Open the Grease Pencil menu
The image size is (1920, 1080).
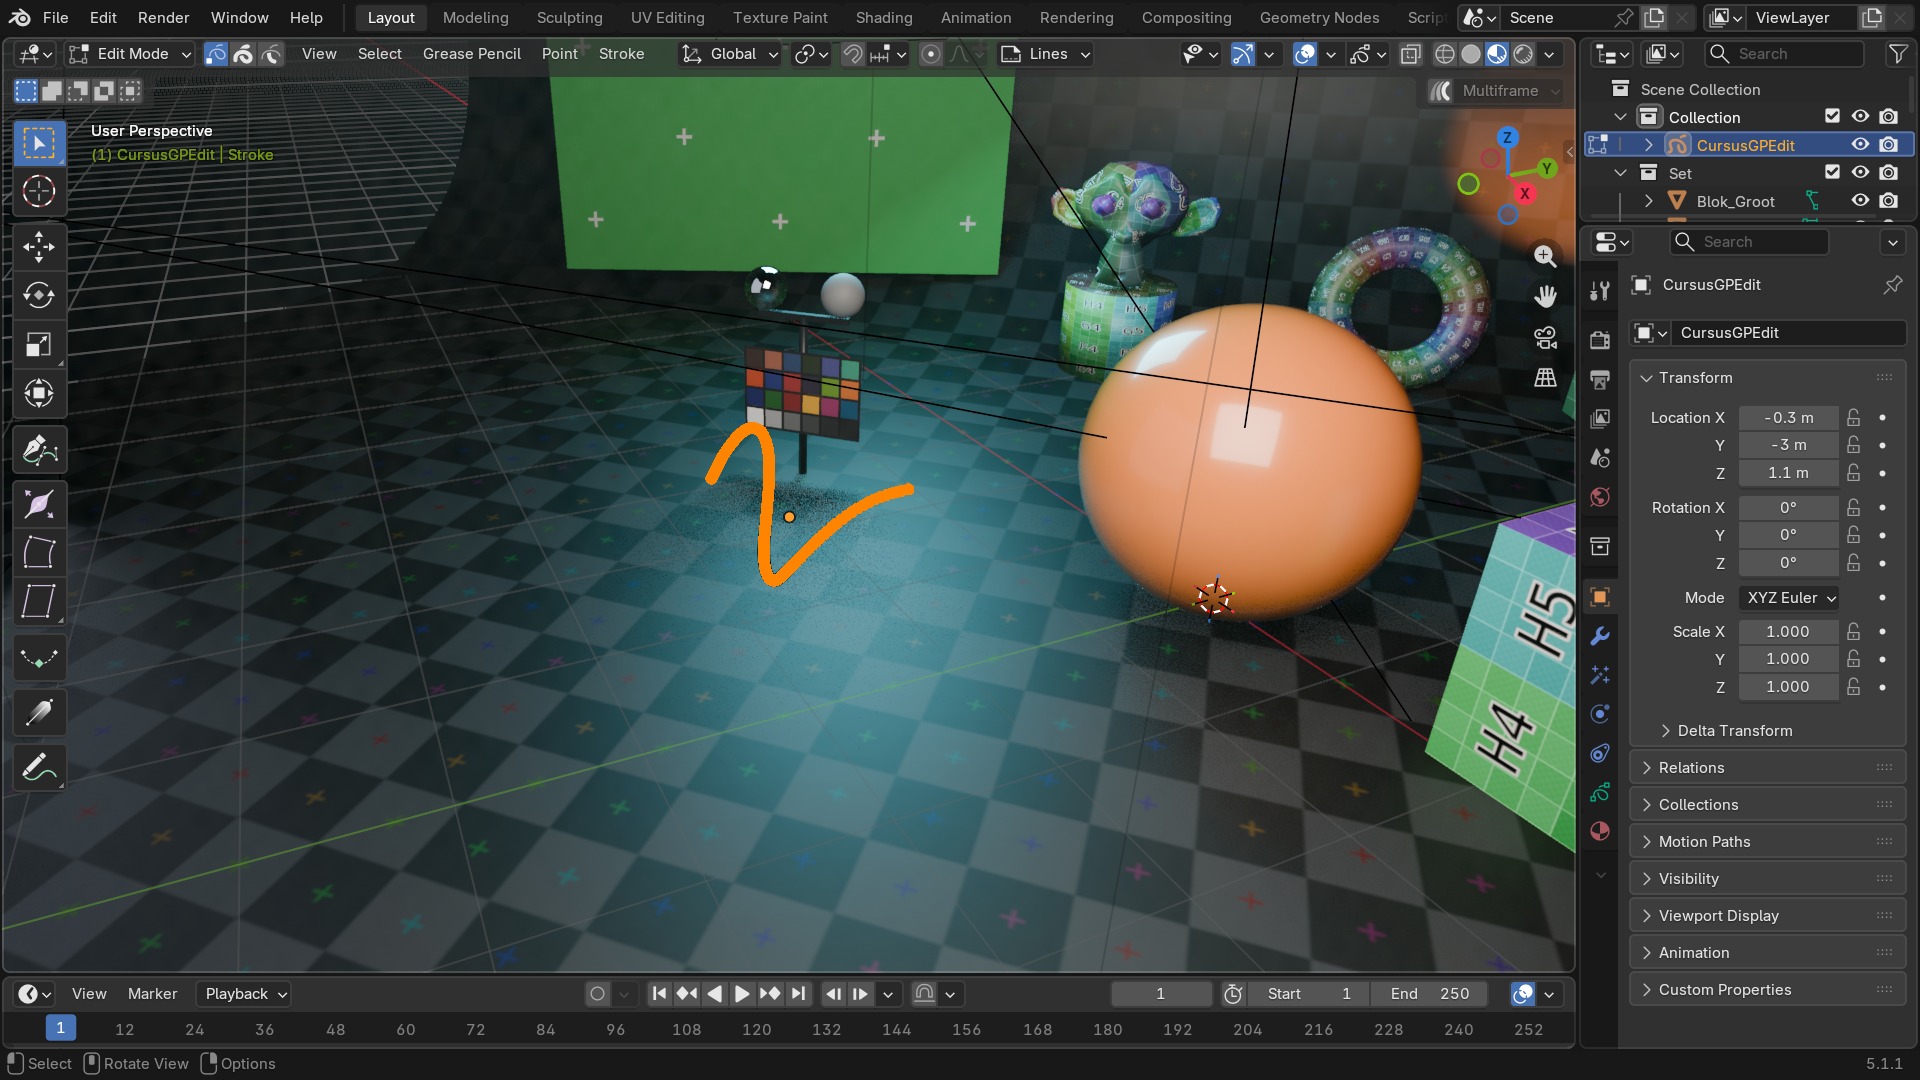coord(471,54)
